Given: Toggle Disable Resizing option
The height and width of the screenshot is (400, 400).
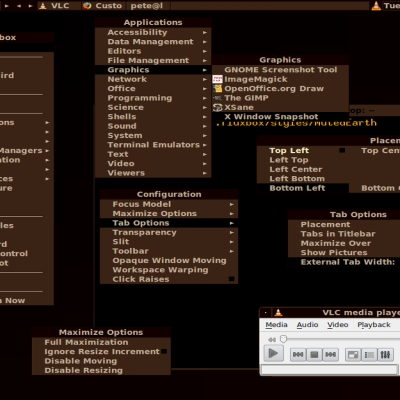Looking at the screenshot, I should (101, 370).
